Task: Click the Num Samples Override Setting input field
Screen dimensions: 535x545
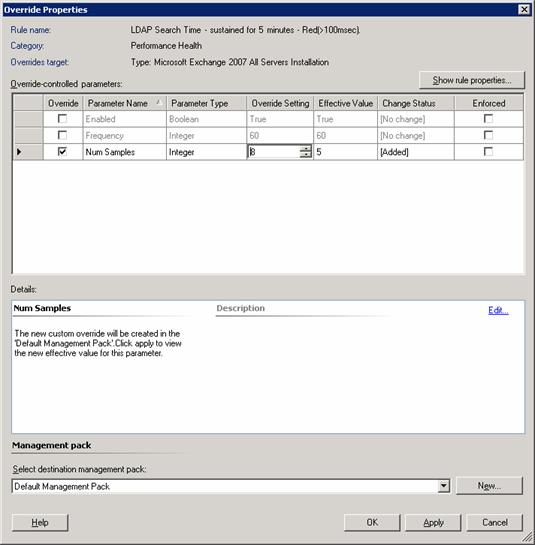Action: tap(274, 152)
